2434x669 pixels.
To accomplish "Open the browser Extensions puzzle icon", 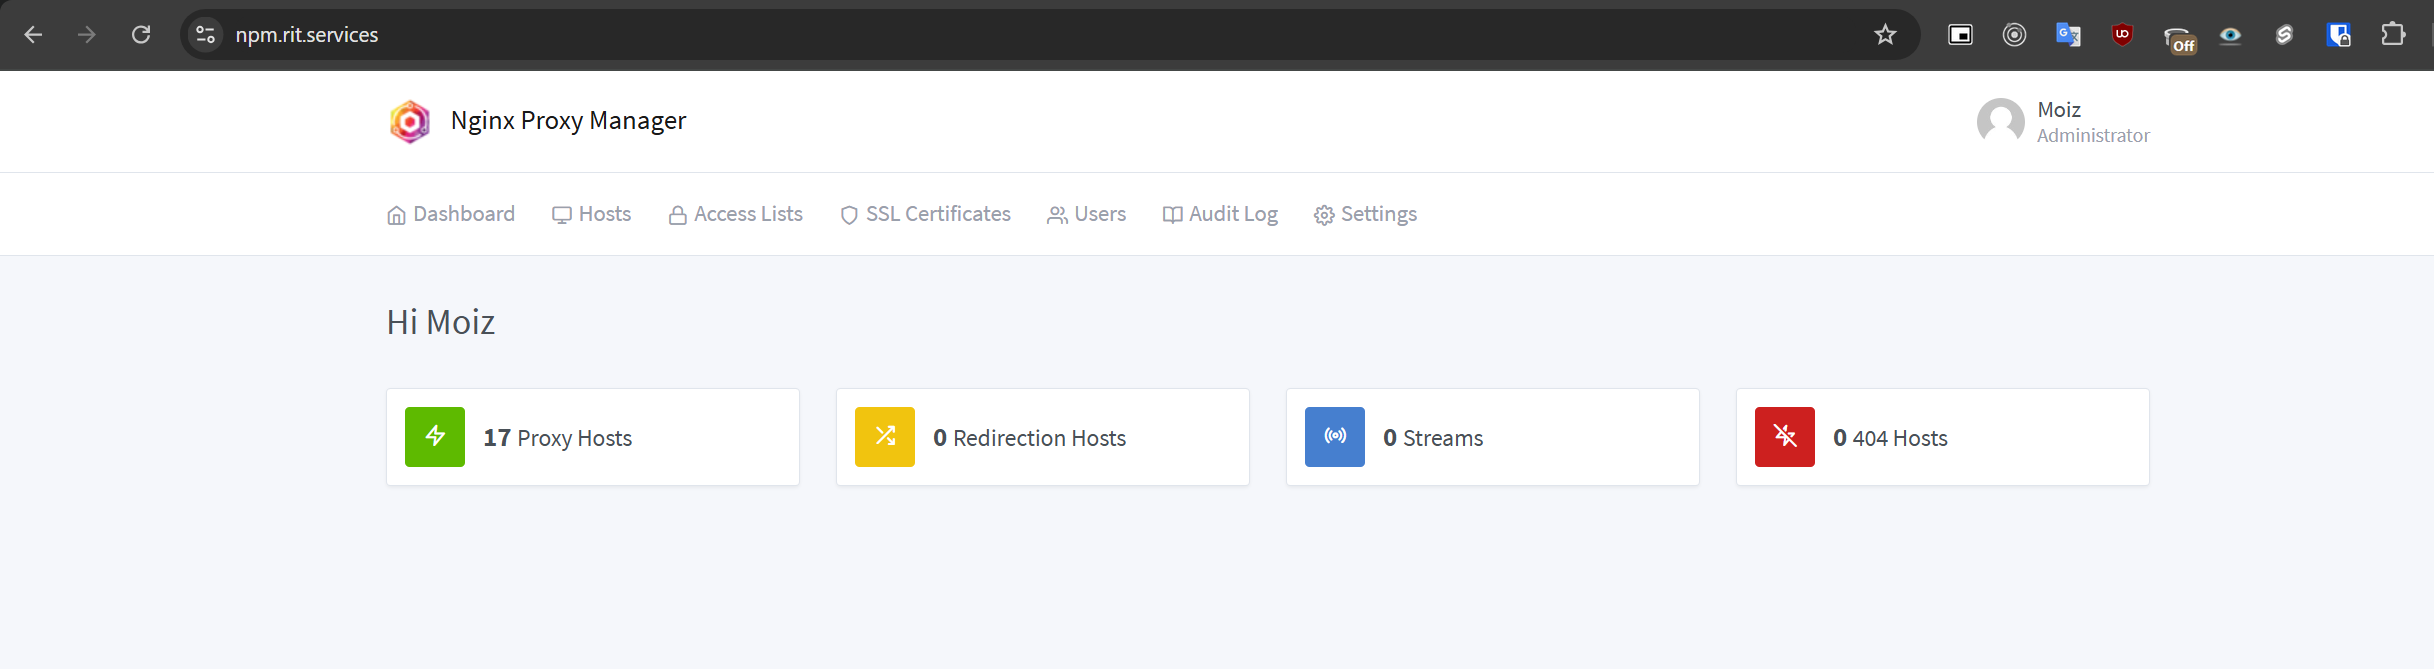I will (2392, 35).
